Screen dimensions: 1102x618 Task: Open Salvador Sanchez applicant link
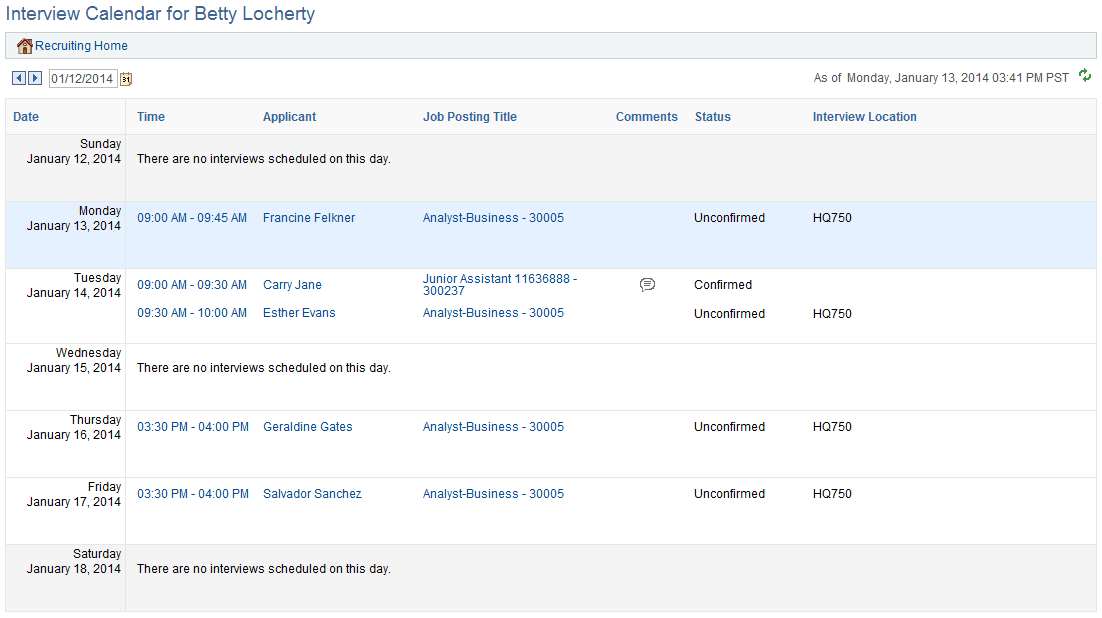pos(312,494)
